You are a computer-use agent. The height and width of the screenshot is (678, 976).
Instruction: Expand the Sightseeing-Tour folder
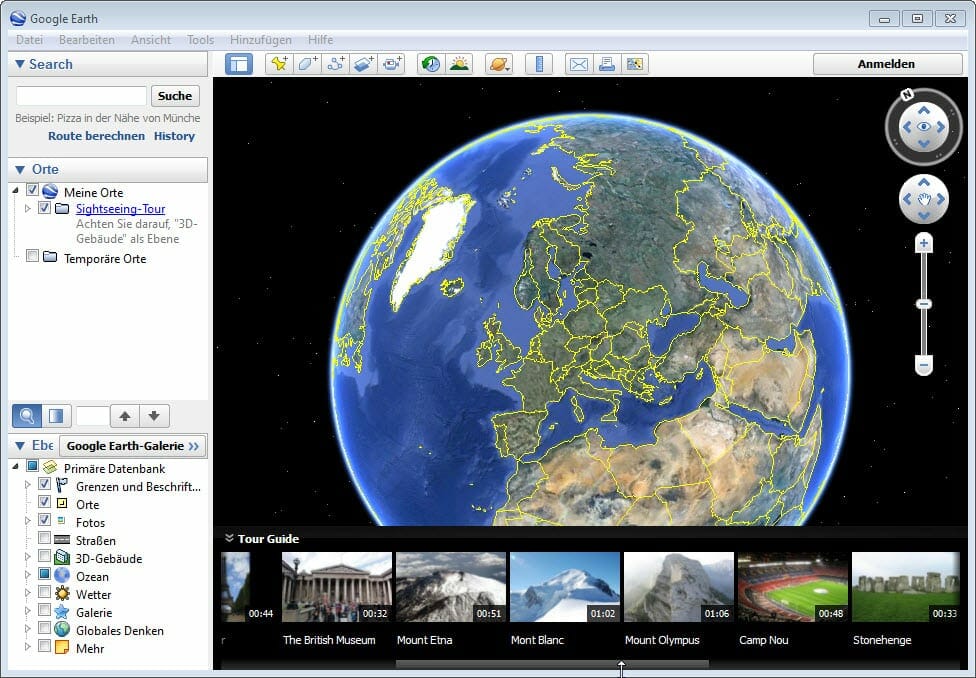pyautogui.click(x=28, y=209)
